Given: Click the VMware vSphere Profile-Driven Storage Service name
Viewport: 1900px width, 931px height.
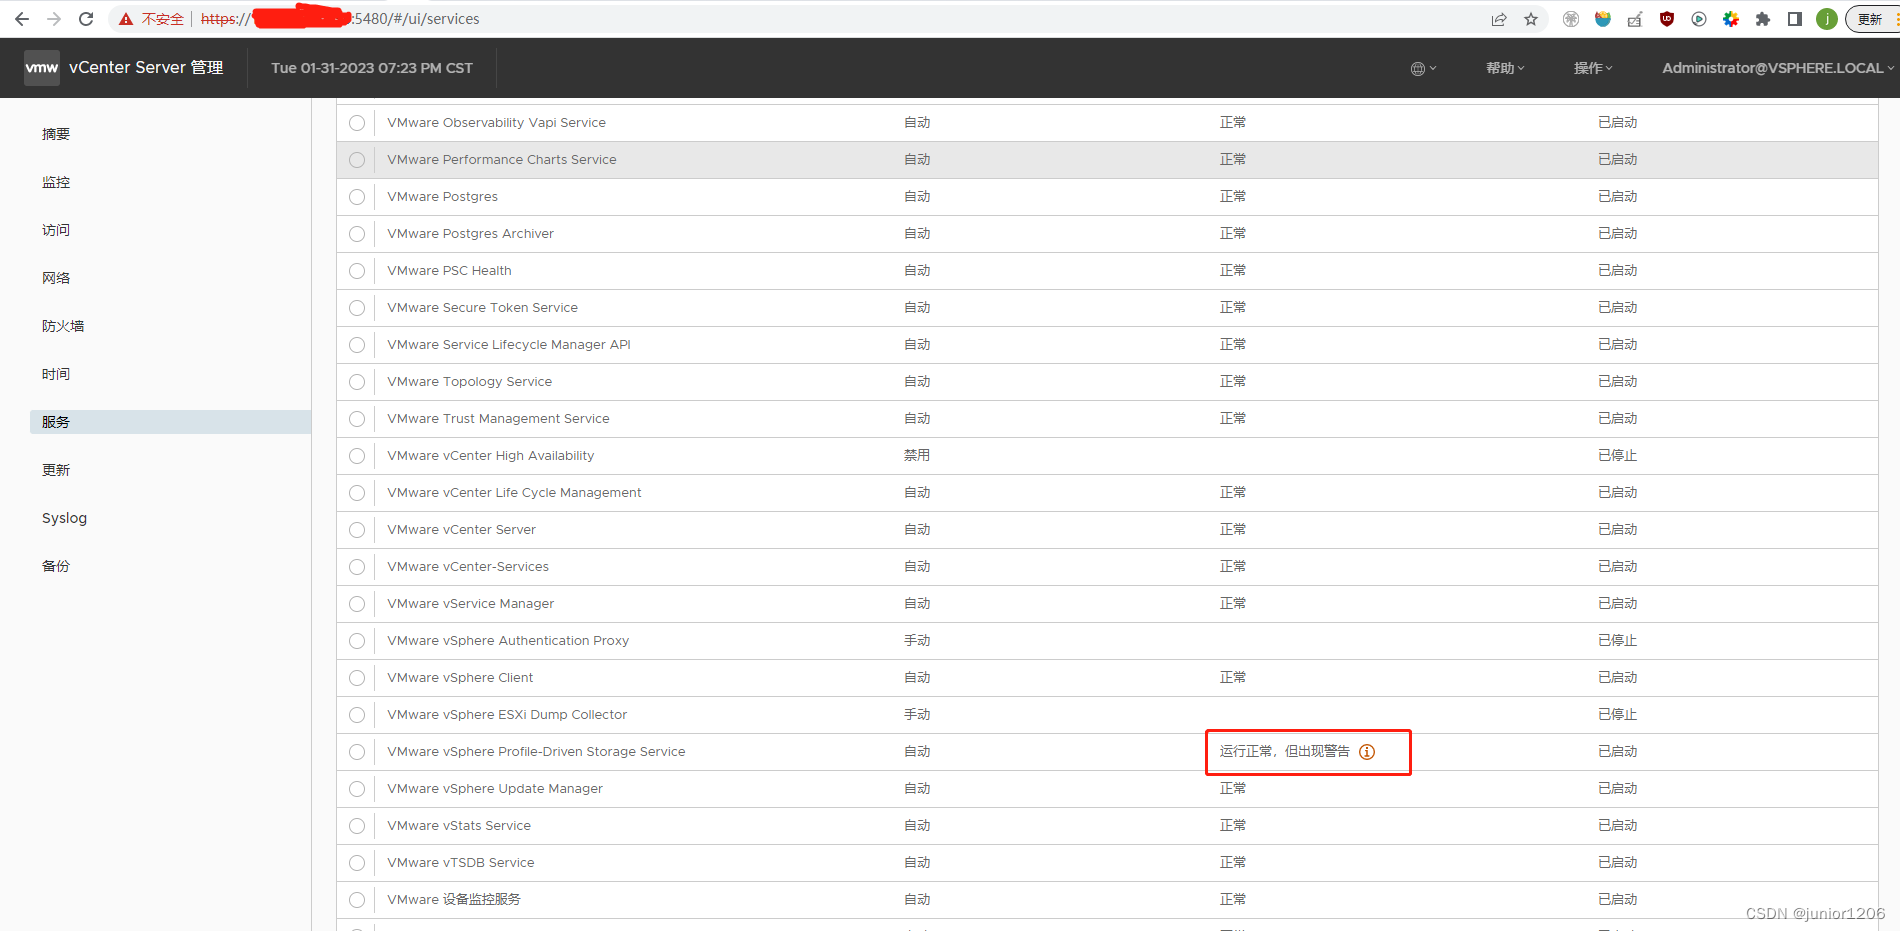Looking at the screenshot, I should [x=536, y=752].
